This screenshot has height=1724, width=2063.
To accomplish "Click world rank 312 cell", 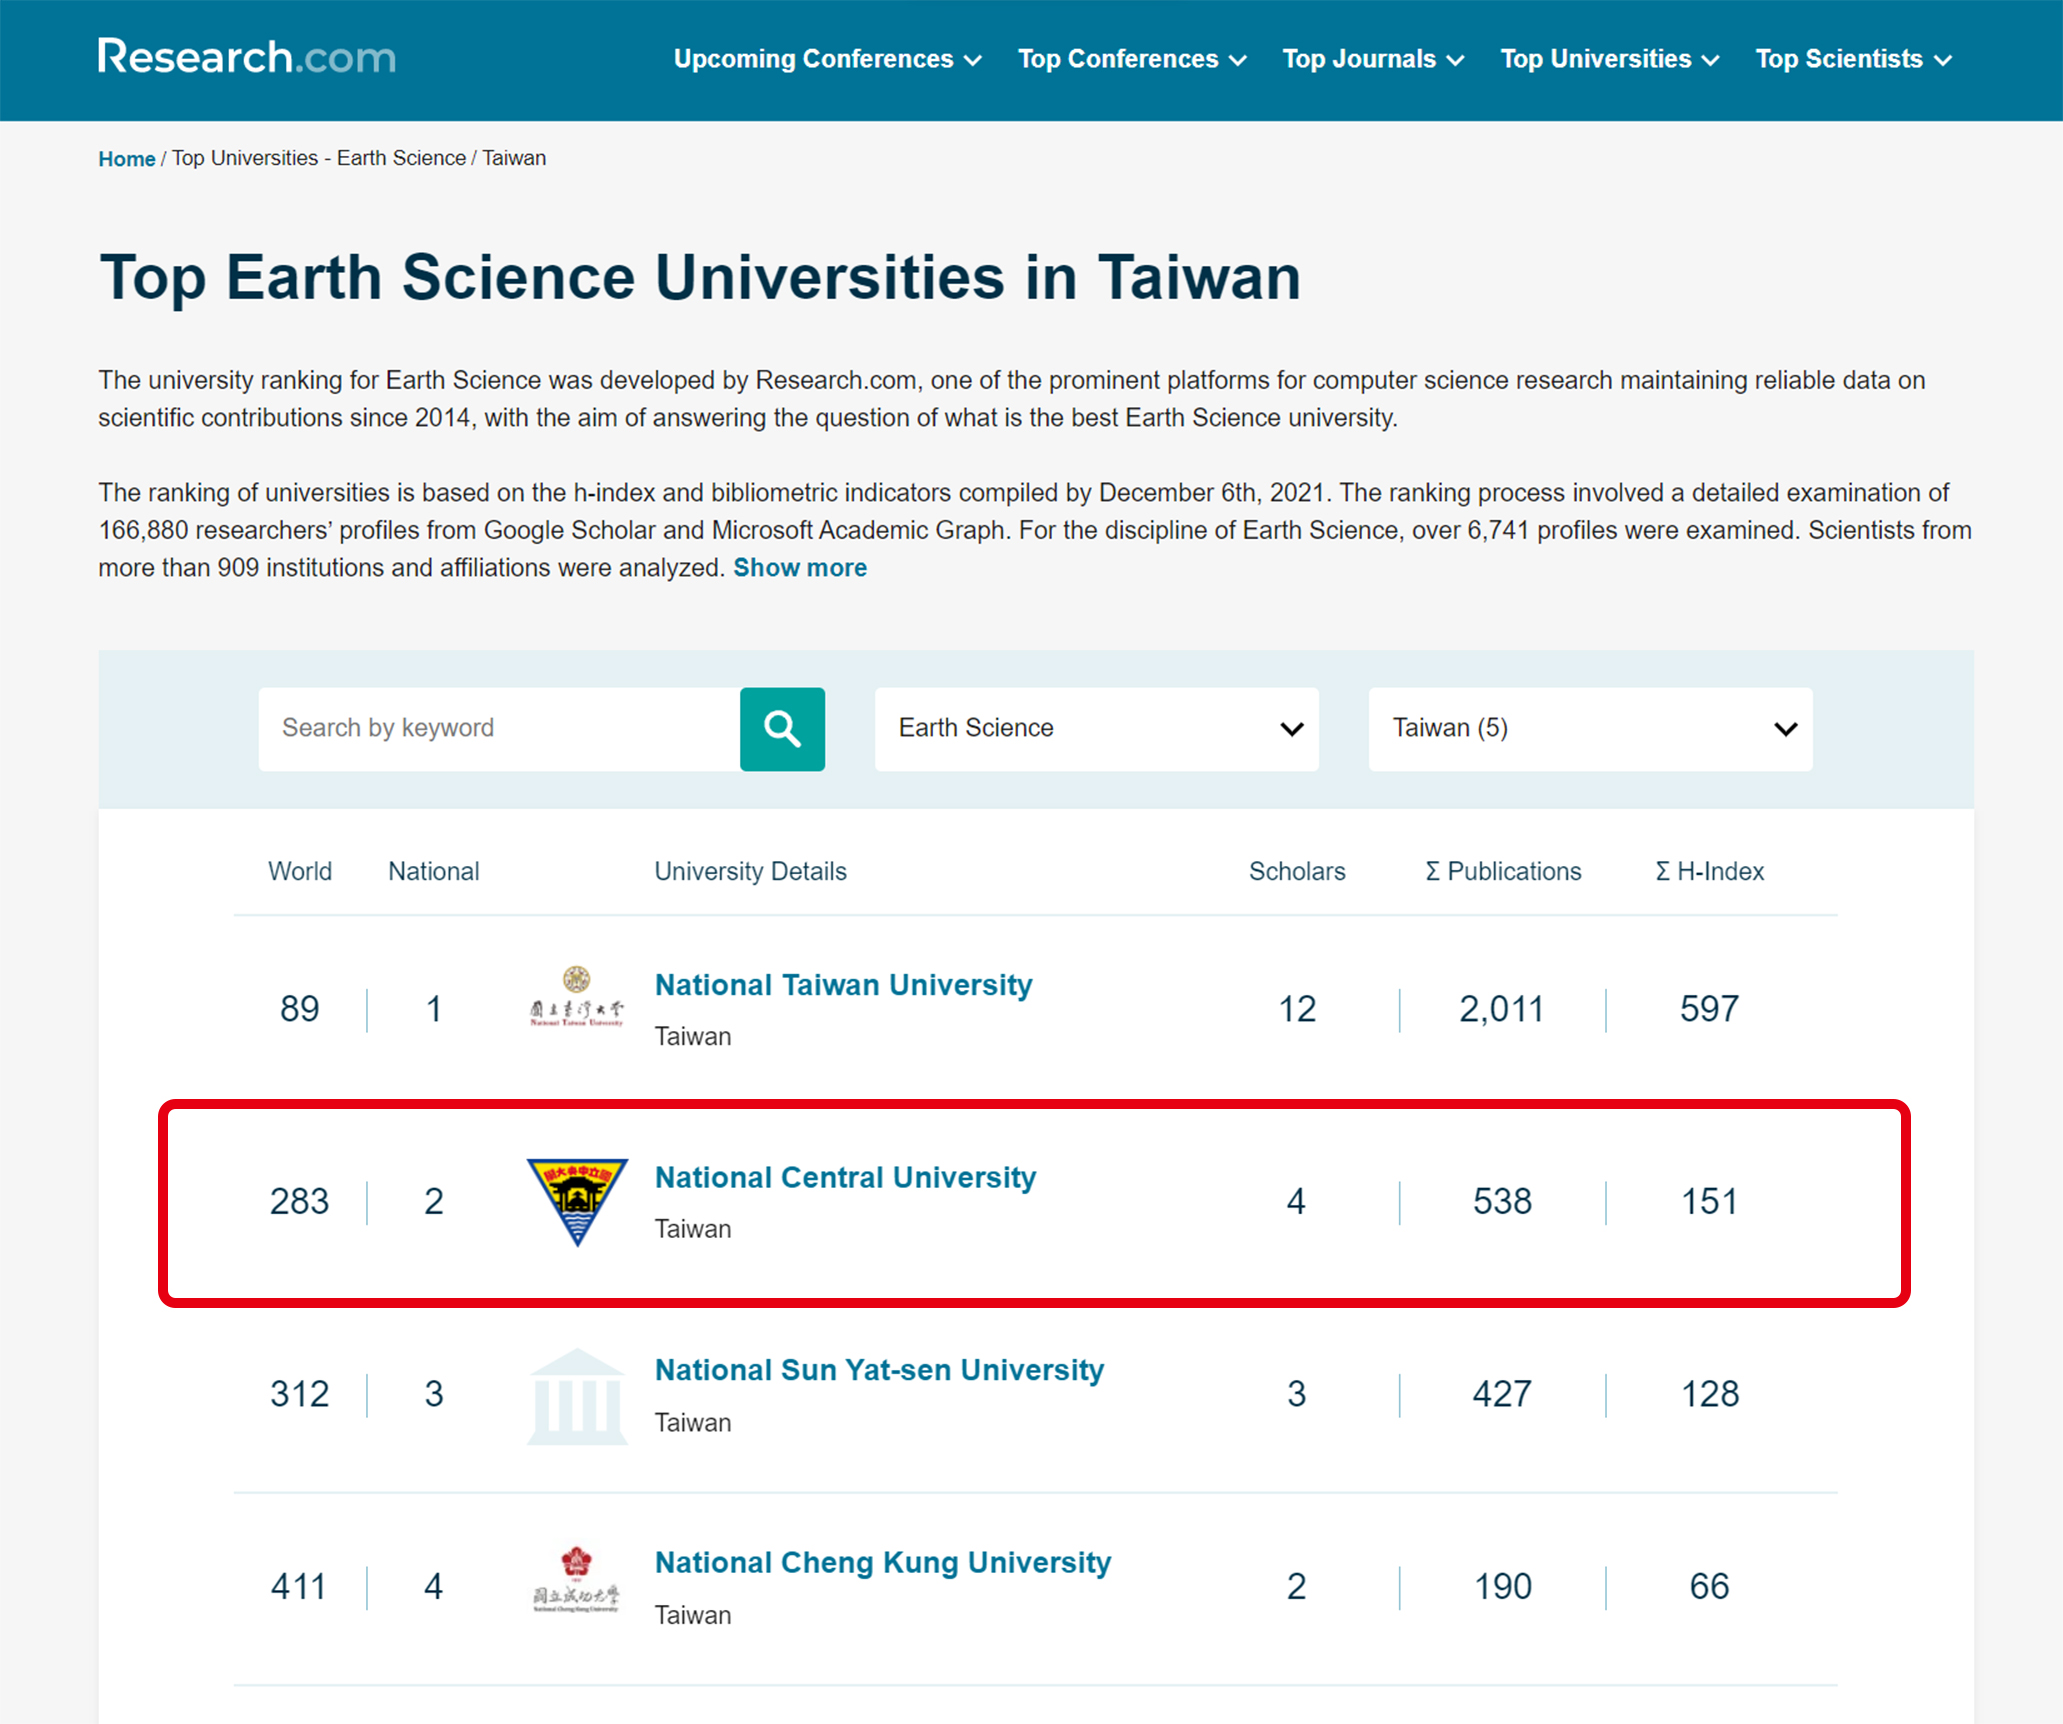I will coord(300,1394).
